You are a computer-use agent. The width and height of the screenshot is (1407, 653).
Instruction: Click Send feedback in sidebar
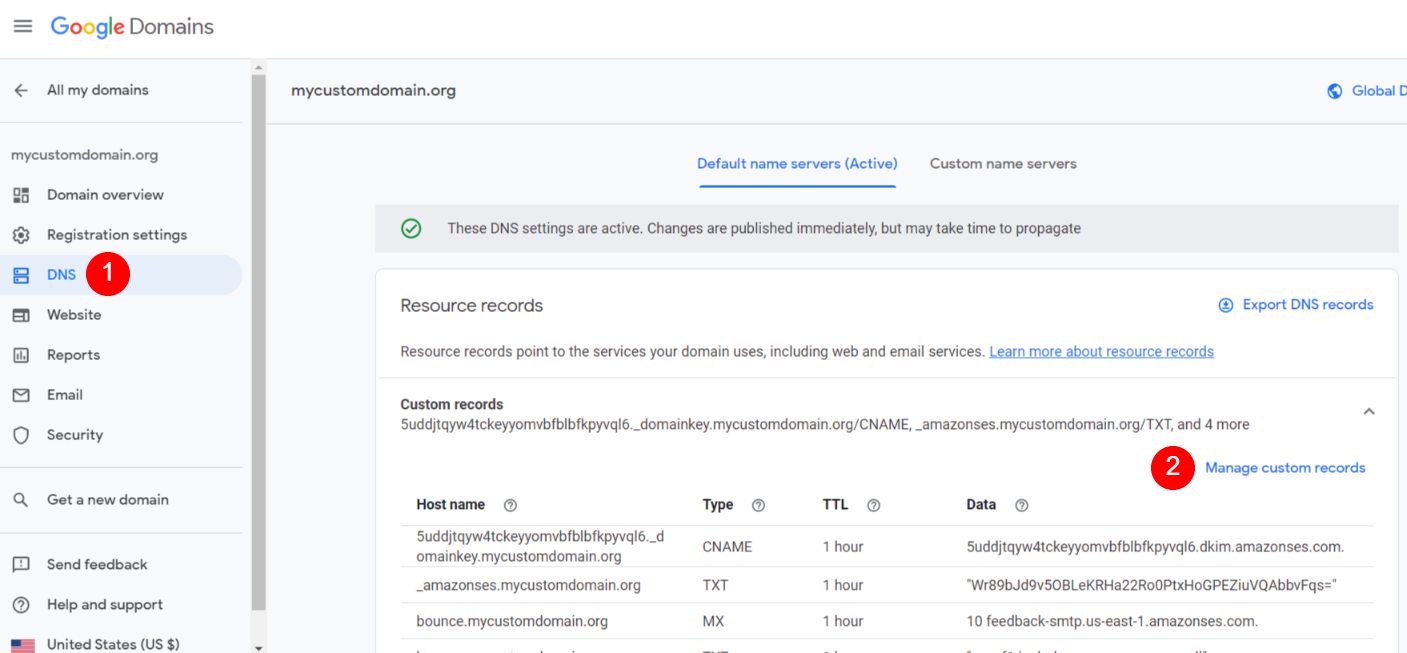[x=96, y=565]
